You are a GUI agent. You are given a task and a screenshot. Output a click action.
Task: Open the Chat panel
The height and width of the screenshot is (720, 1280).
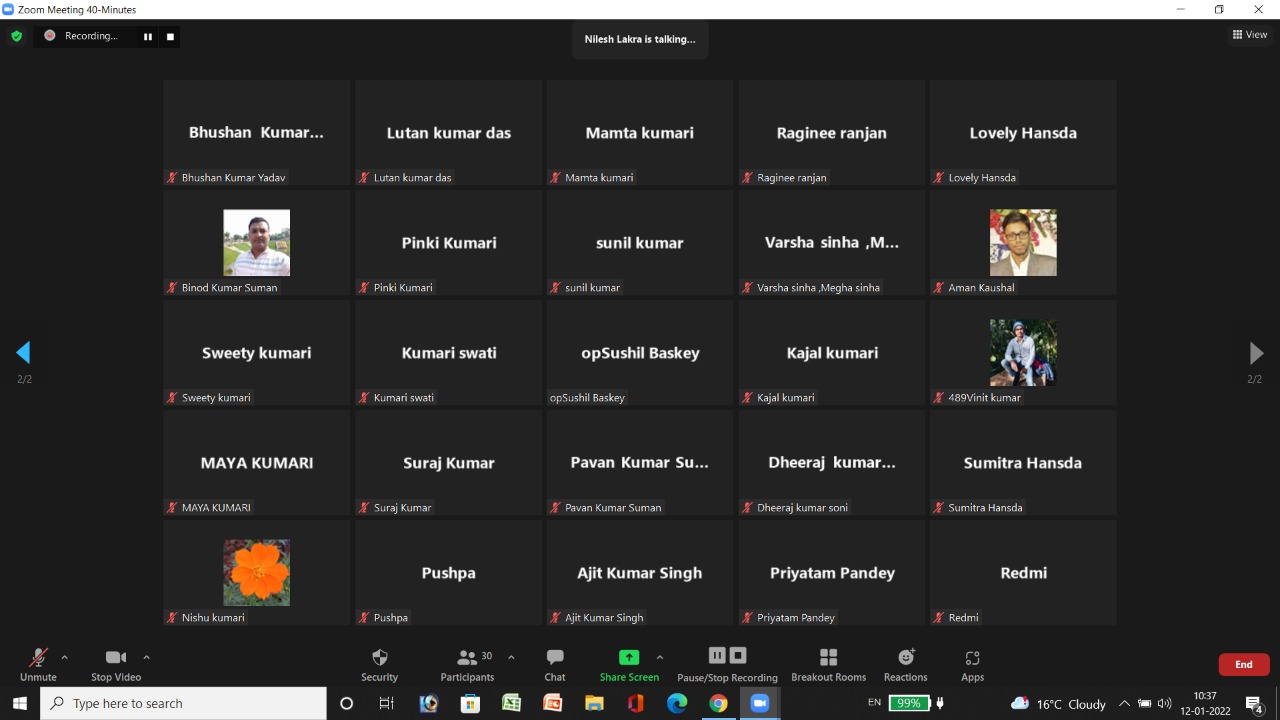coord(555,665)
